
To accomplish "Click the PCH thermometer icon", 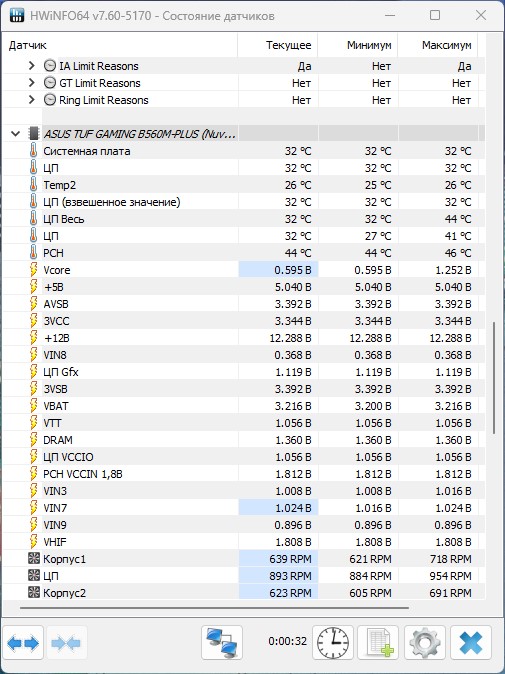I will tap(34, 253).
